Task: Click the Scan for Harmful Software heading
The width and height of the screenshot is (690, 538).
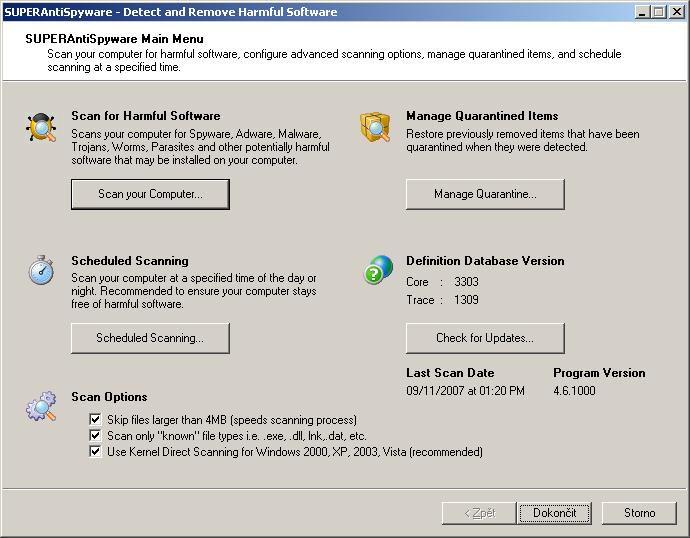Action: tap(146, 116)
